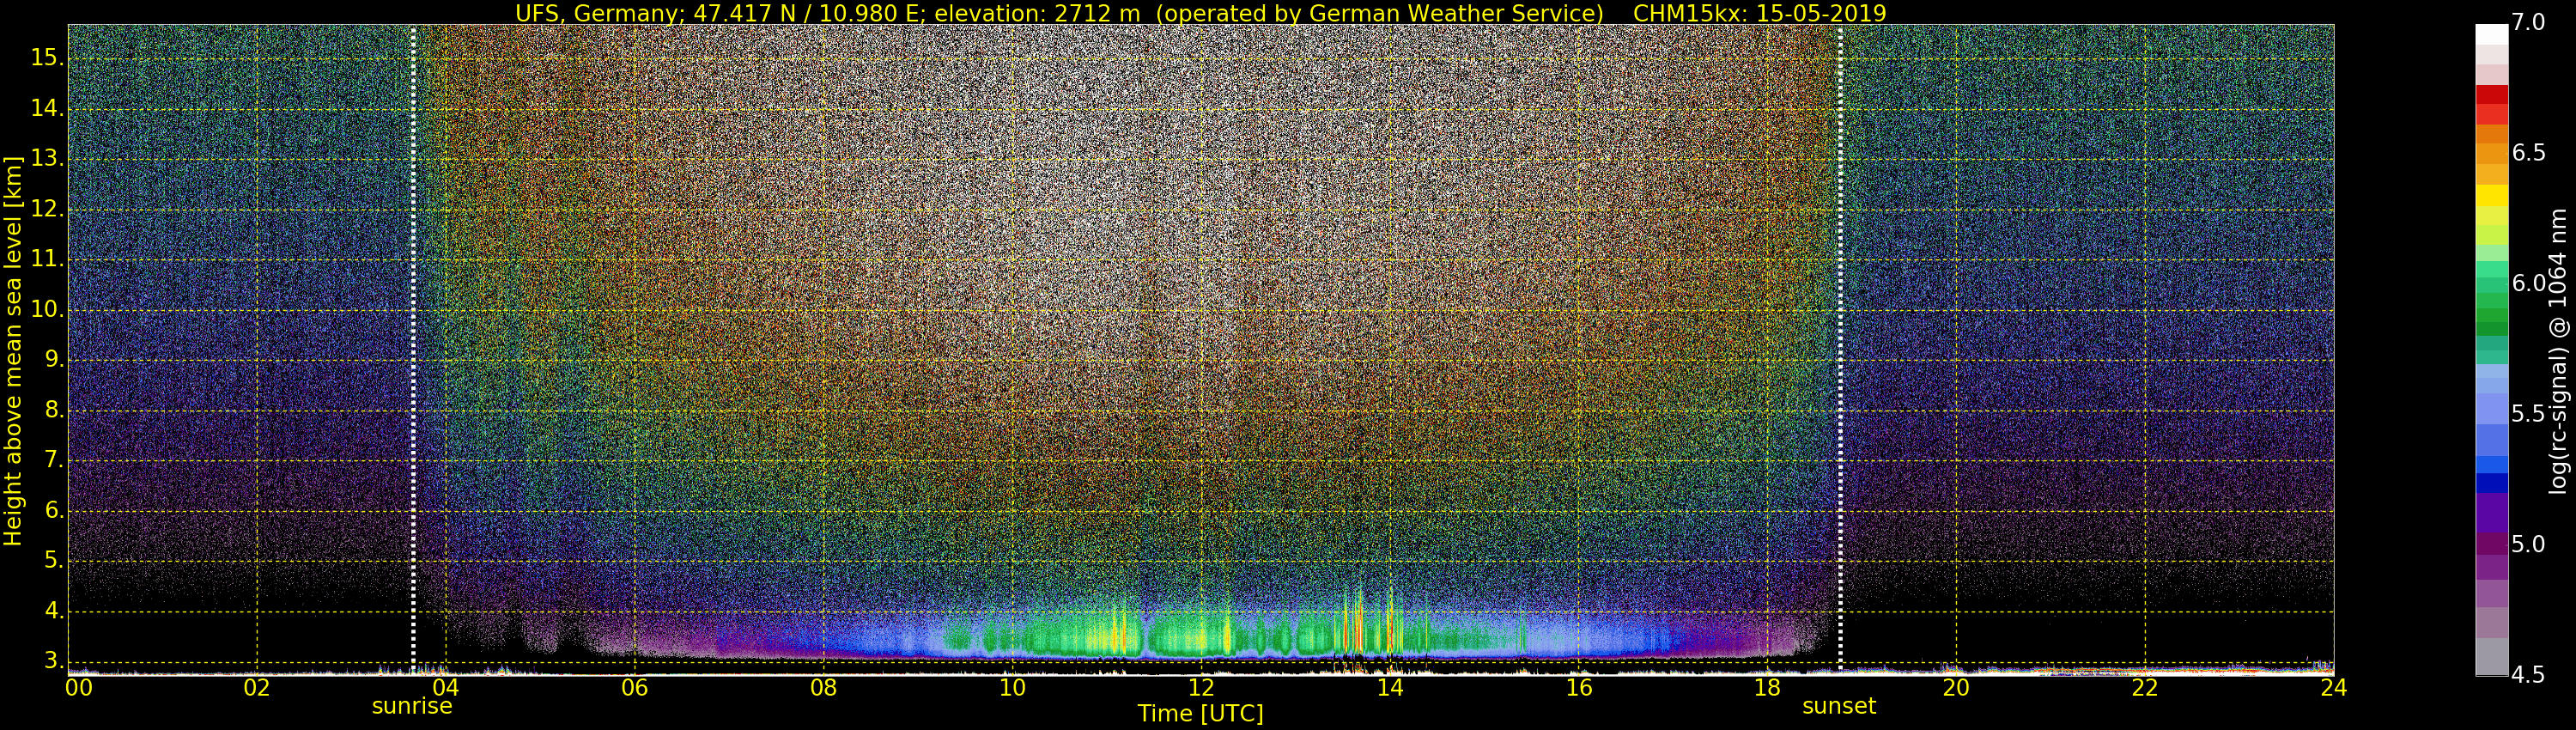Click the sunrise label under the time axis

click(x=412, y=706)
